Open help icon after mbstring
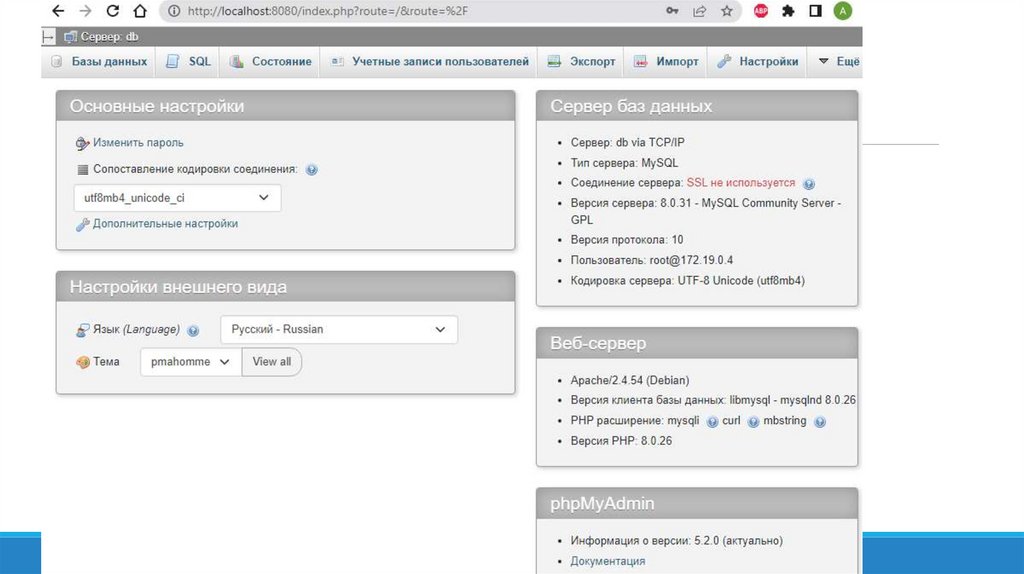This screenshot has height=574, width=1024. tap(820, 422)
